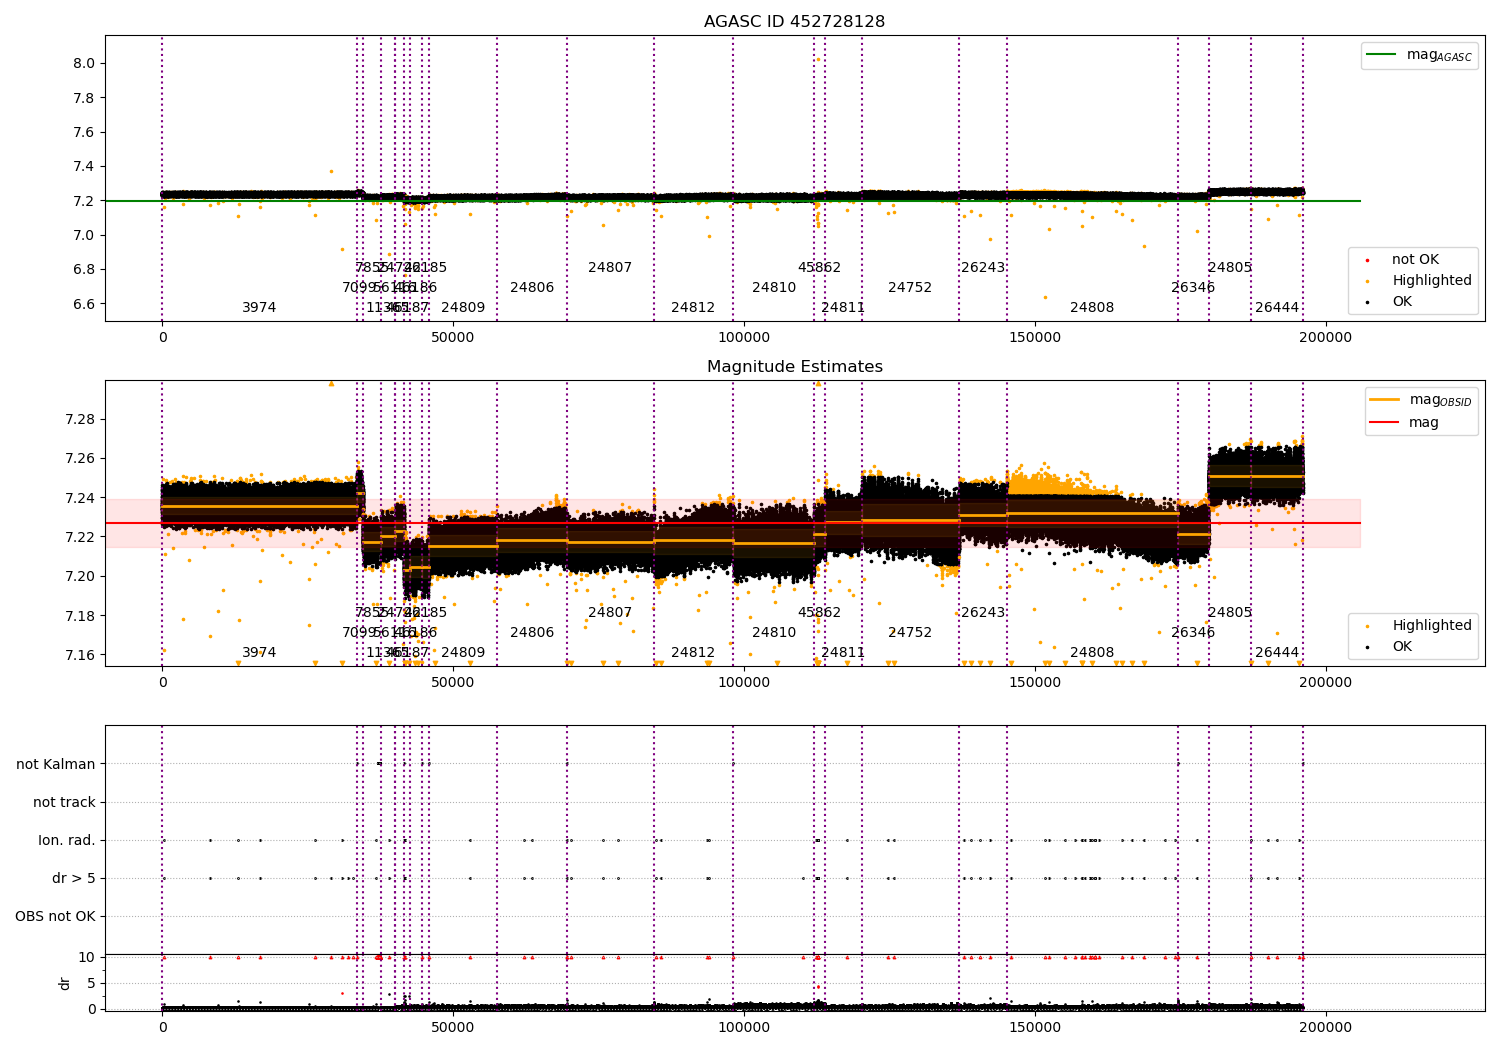Image resolution: width=1500 pixels, height=1050 pixels.
Task: Click the 'not OK' legend entry in top plot
Action: coord(1415,260)
